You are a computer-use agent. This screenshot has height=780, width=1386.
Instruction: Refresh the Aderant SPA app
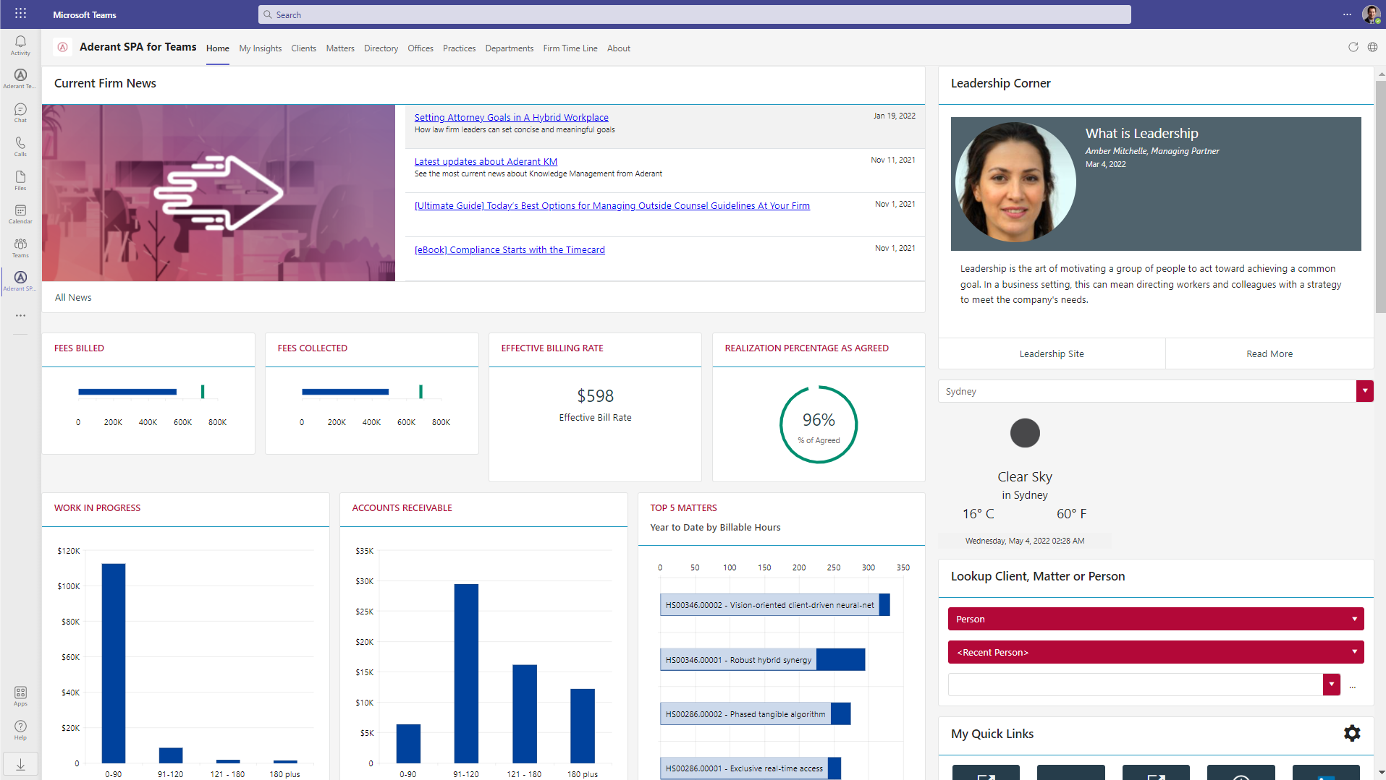1353,46
